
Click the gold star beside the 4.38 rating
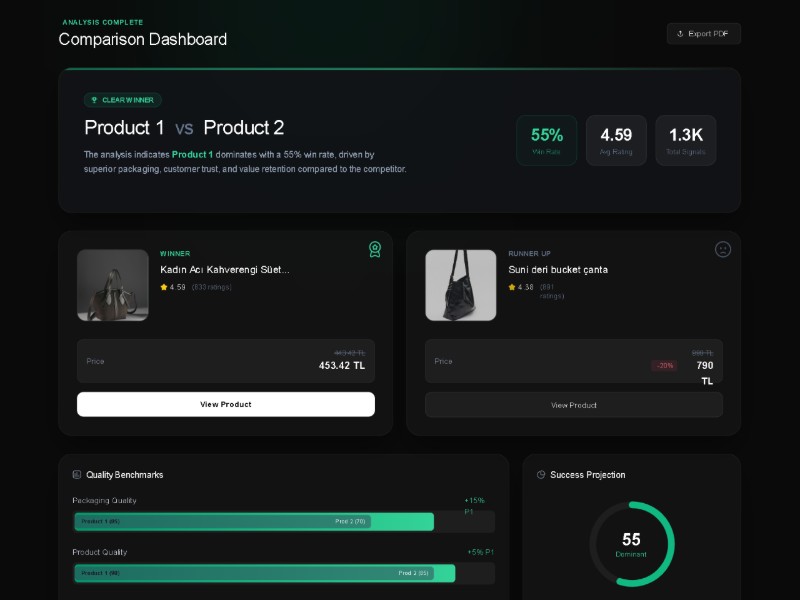pyautogui.click(x=512, y=287)
